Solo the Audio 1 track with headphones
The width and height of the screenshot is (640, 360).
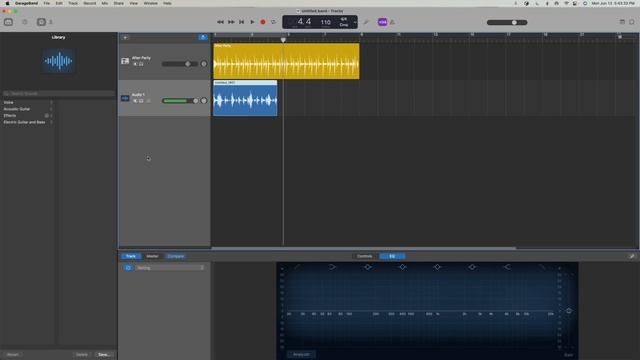pos(141,101)
